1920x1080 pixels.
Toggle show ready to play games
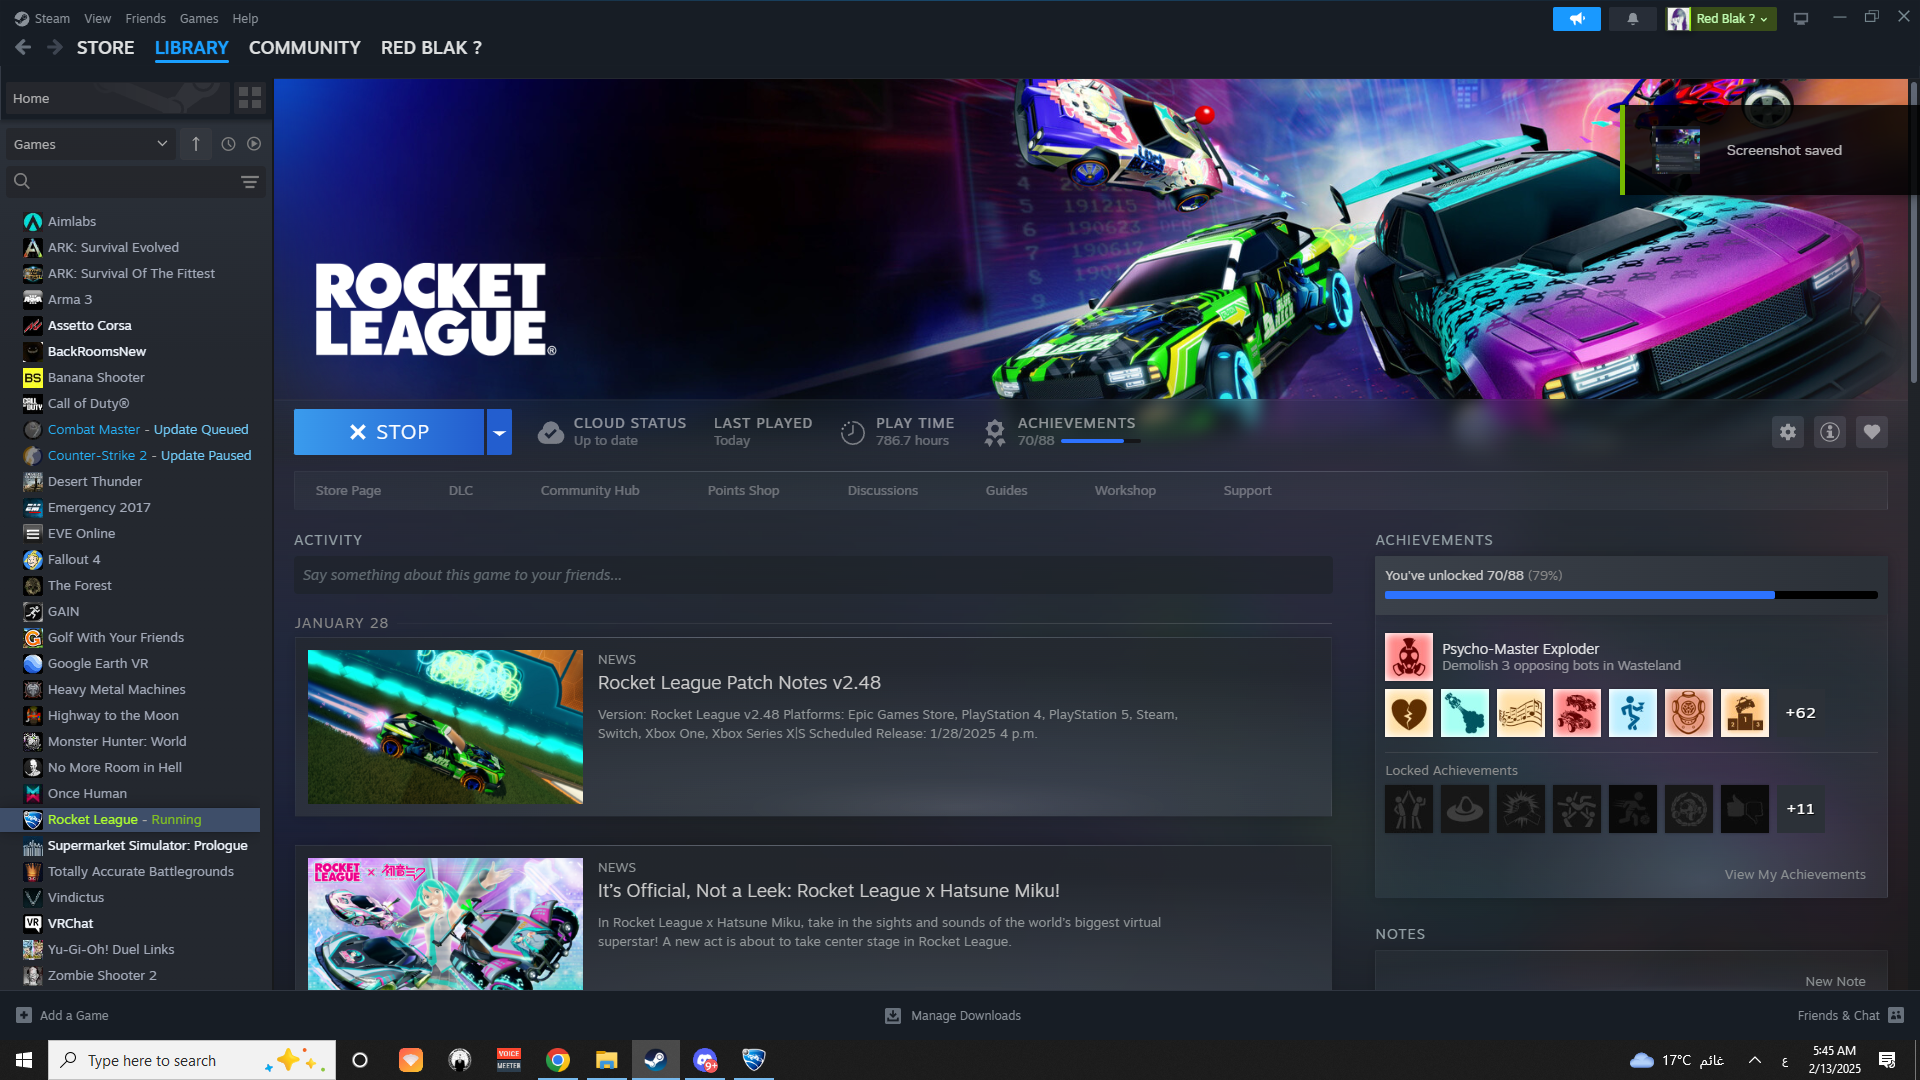[x=254, y=144]
